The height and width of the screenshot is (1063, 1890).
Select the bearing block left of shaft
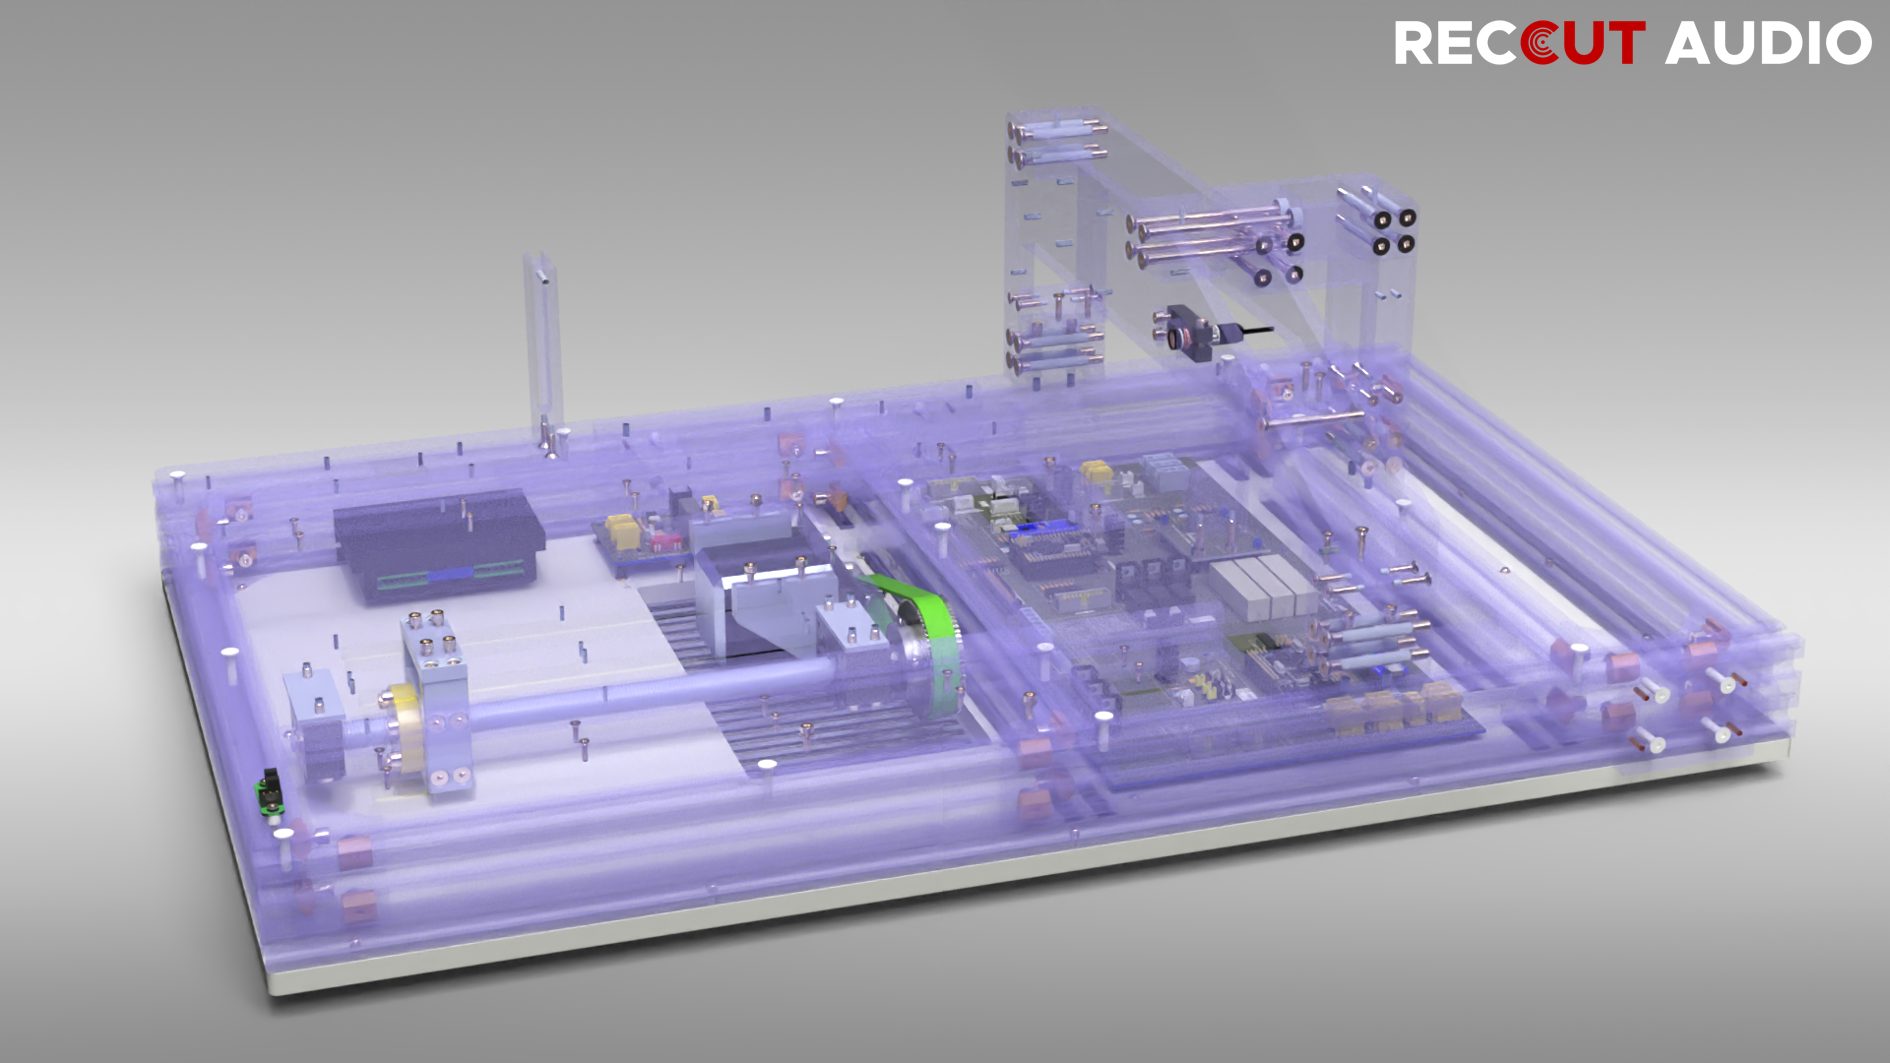(316, 722)
